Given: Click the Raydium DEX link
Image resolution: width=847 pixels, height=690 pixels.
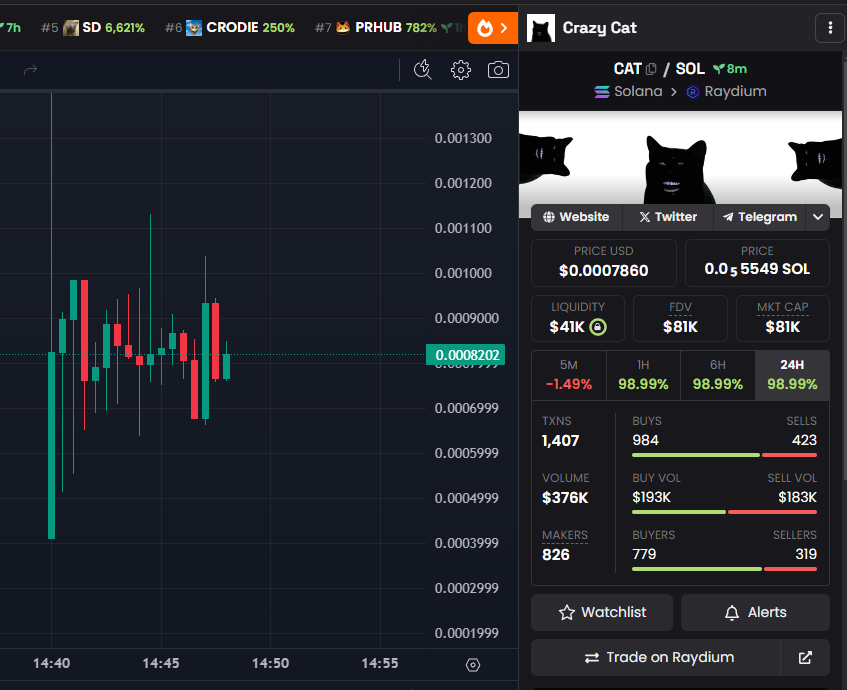Looking at the screenshot, I should click(727, 92).
